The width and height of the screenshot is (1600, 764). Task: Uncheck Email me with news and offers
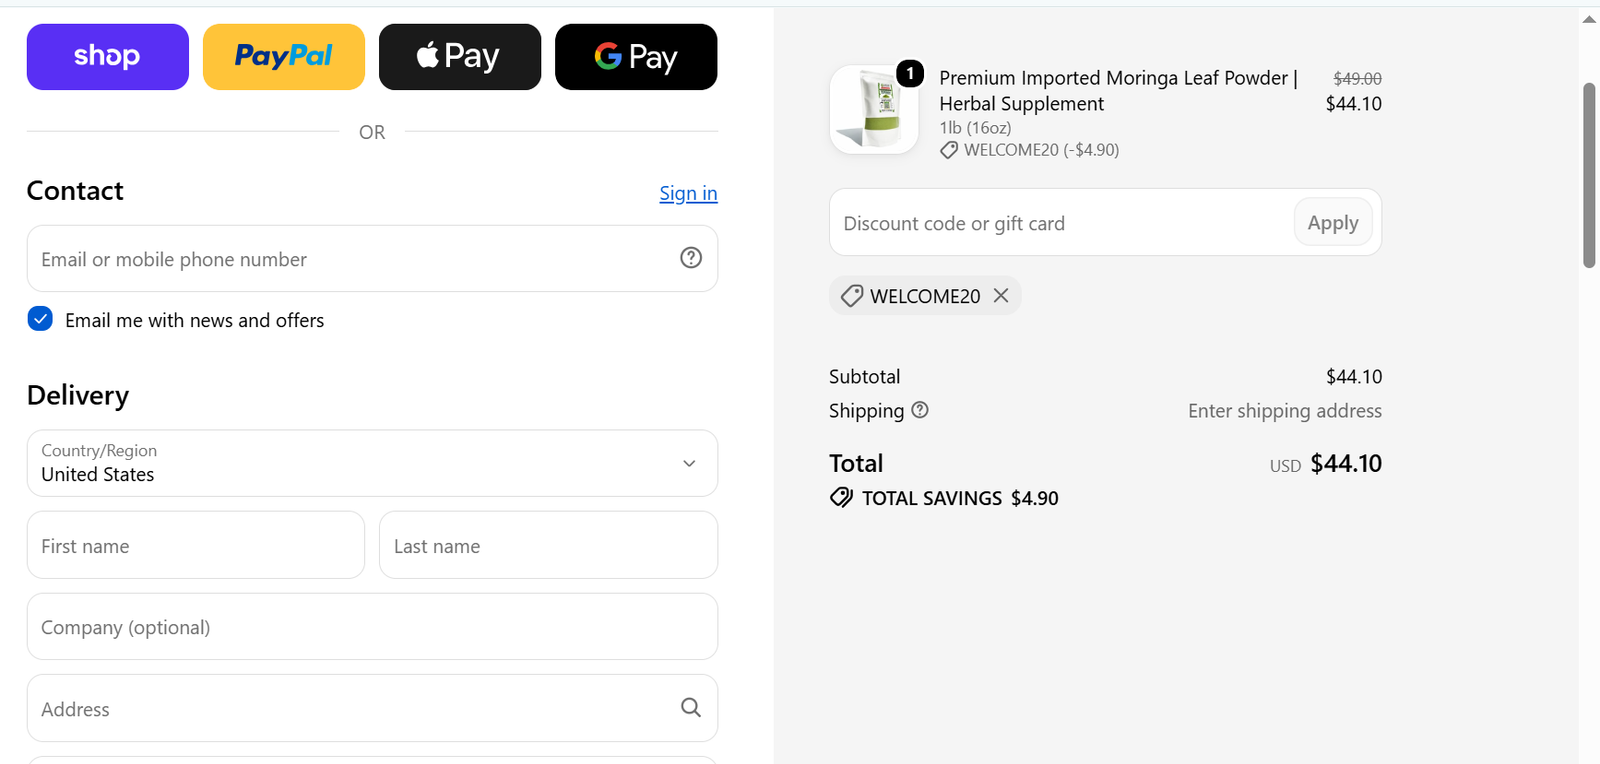point(40,319)
